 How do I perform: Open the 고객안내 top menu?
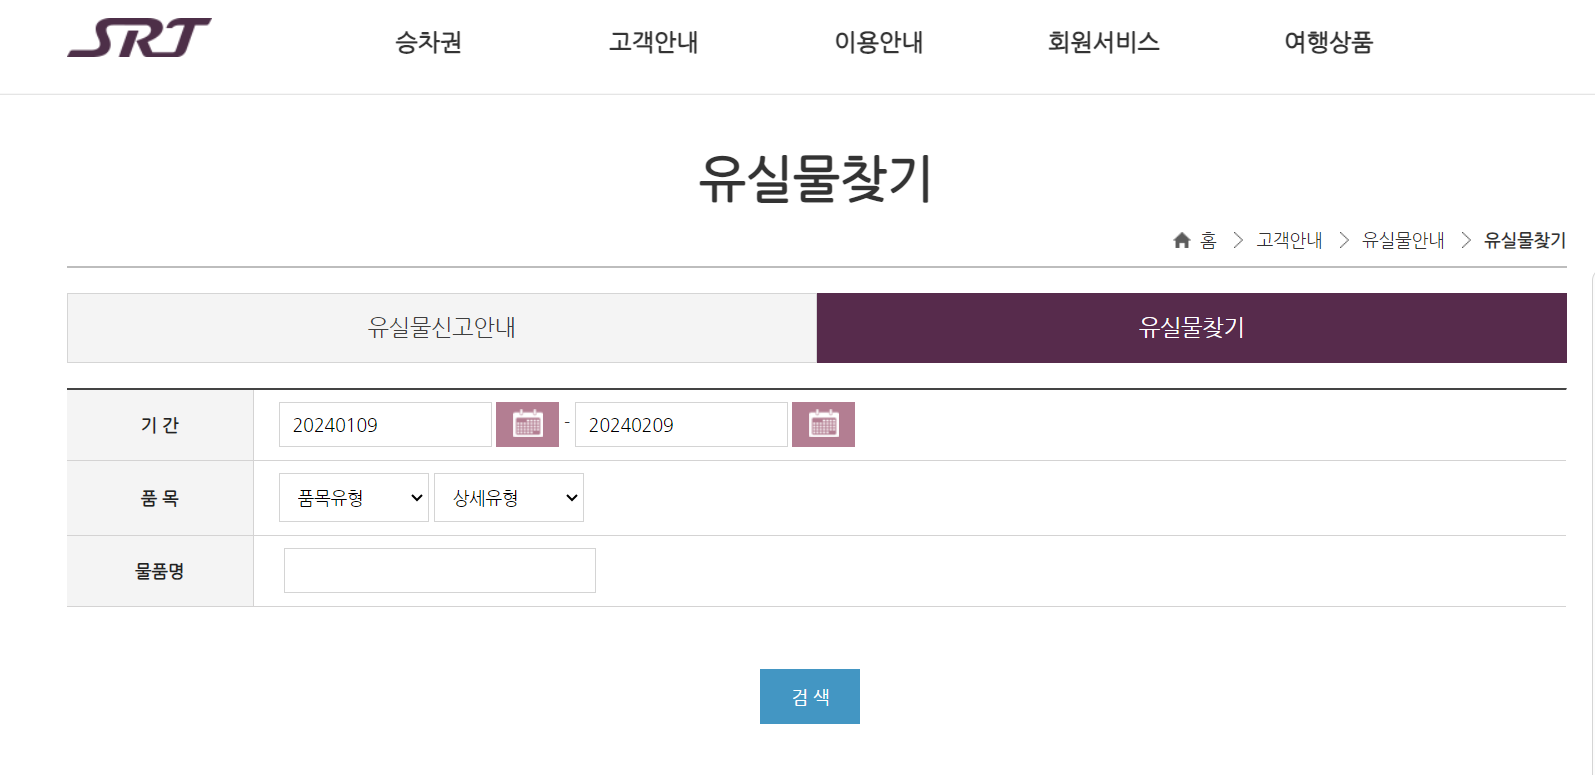tap(653, 42)
